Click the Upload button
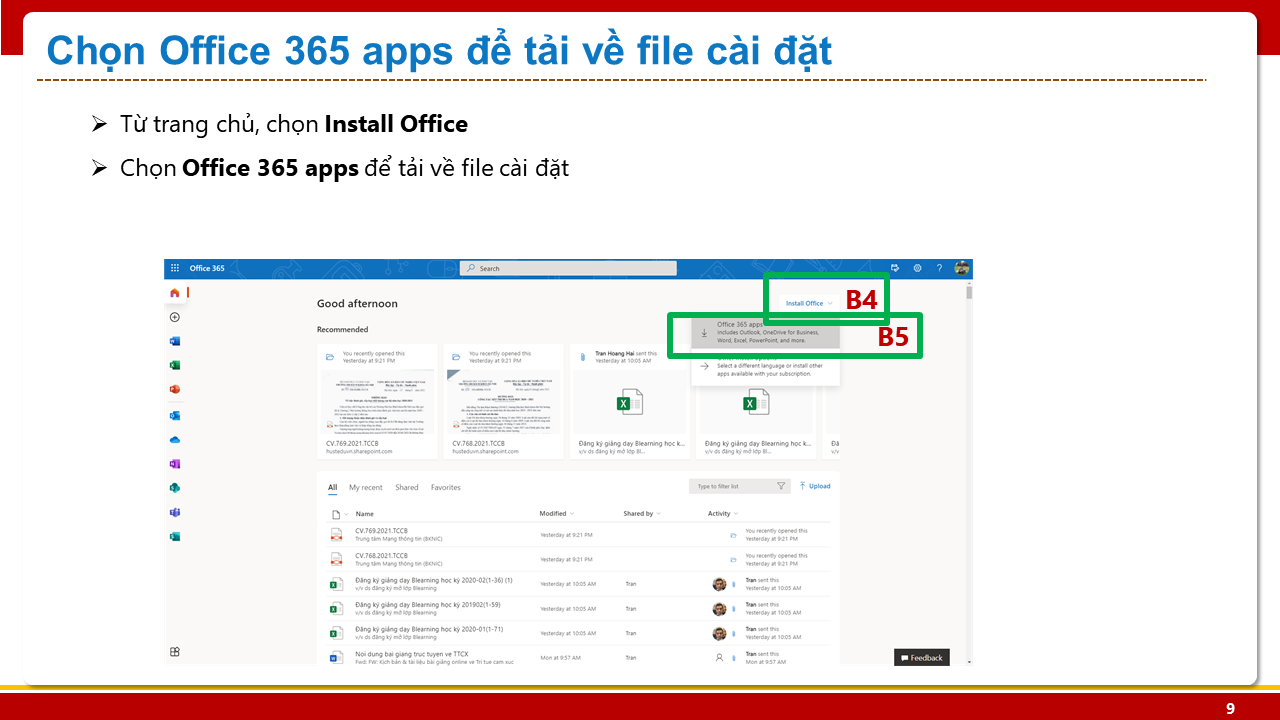1280x720 pixels. point(814,486)
